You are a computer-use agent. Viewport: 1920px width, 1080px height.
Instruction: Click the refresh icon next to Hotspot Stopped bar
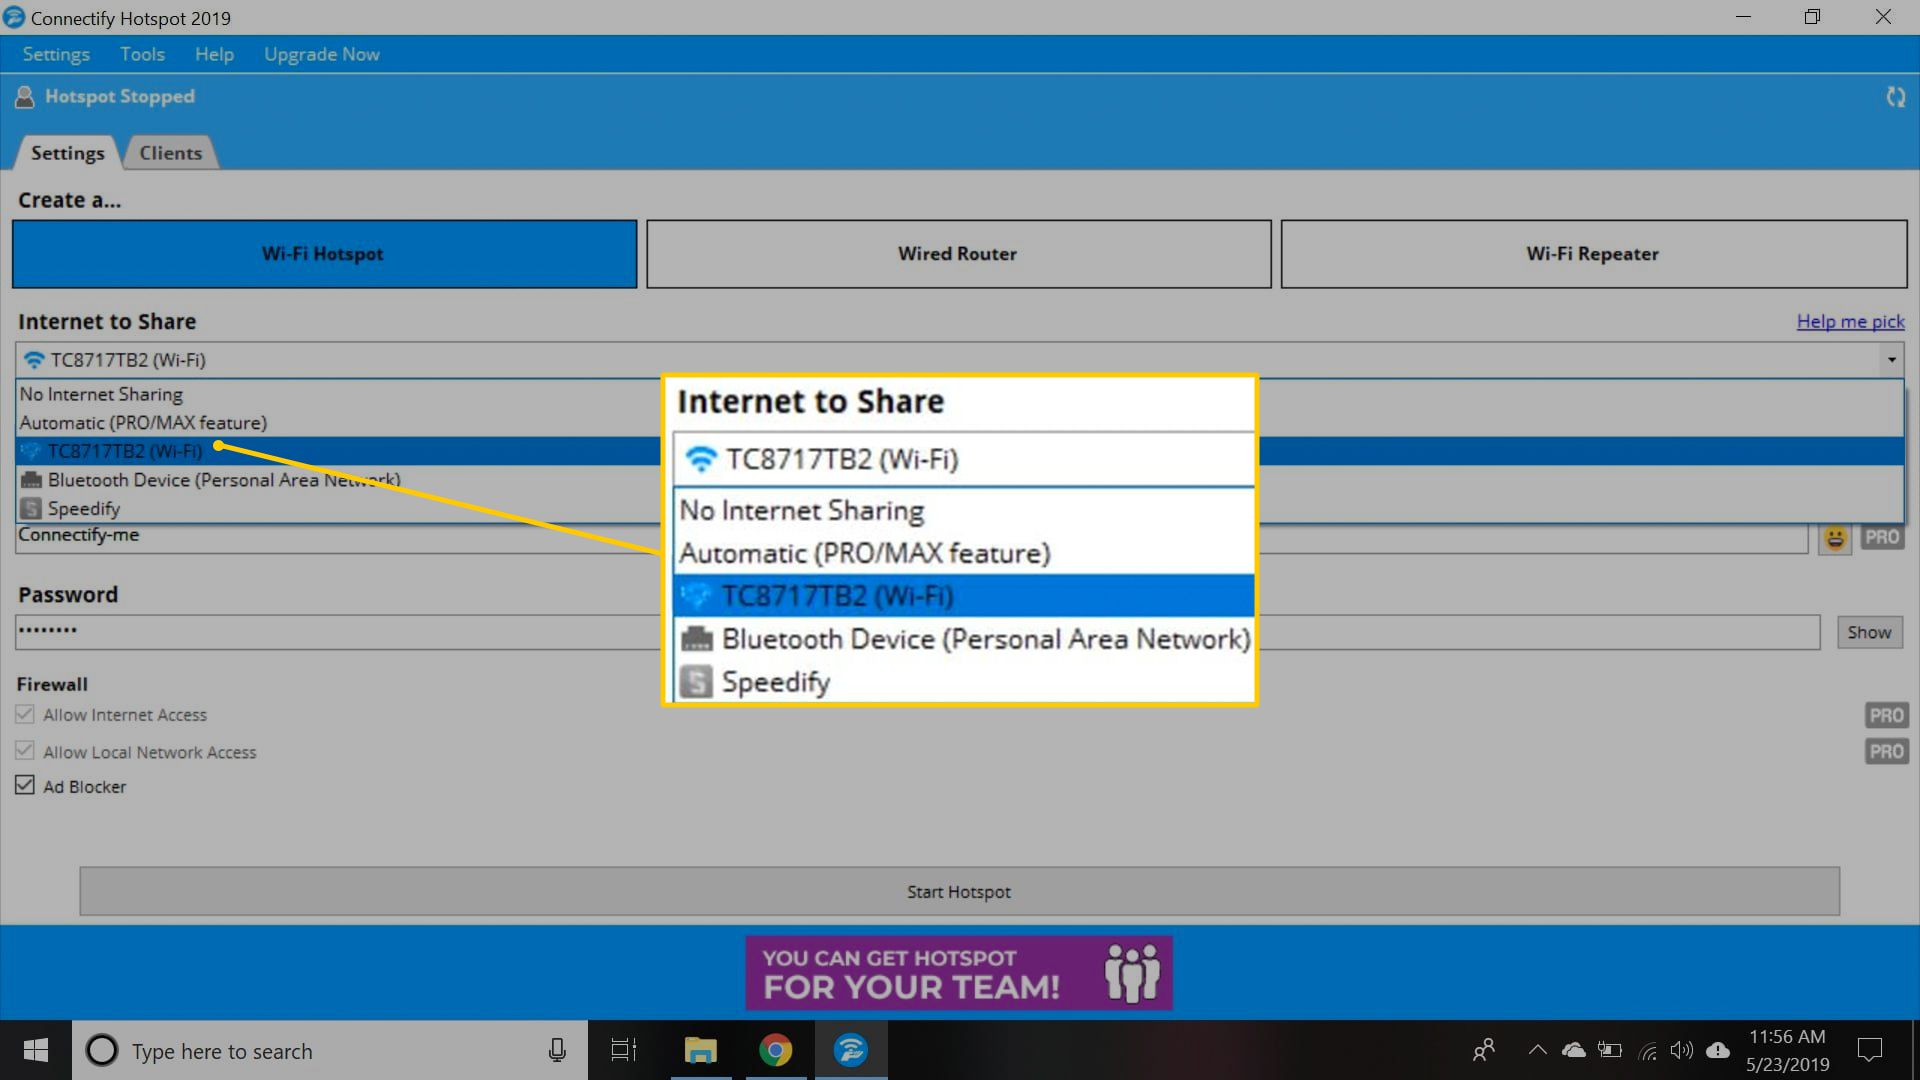coord(1895,97)
